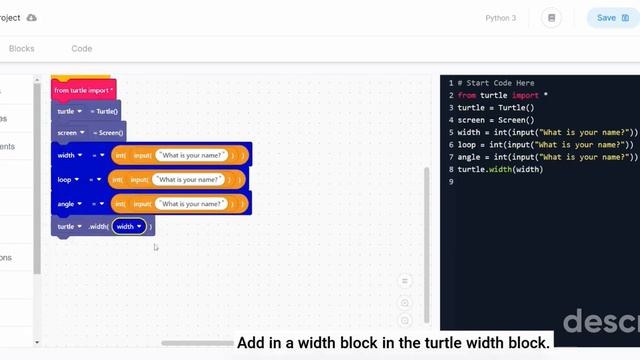This screenshot has height=360, width=640.
Task: Click the toolbox scrollbar up arrow
Action: tap(37, 80)
